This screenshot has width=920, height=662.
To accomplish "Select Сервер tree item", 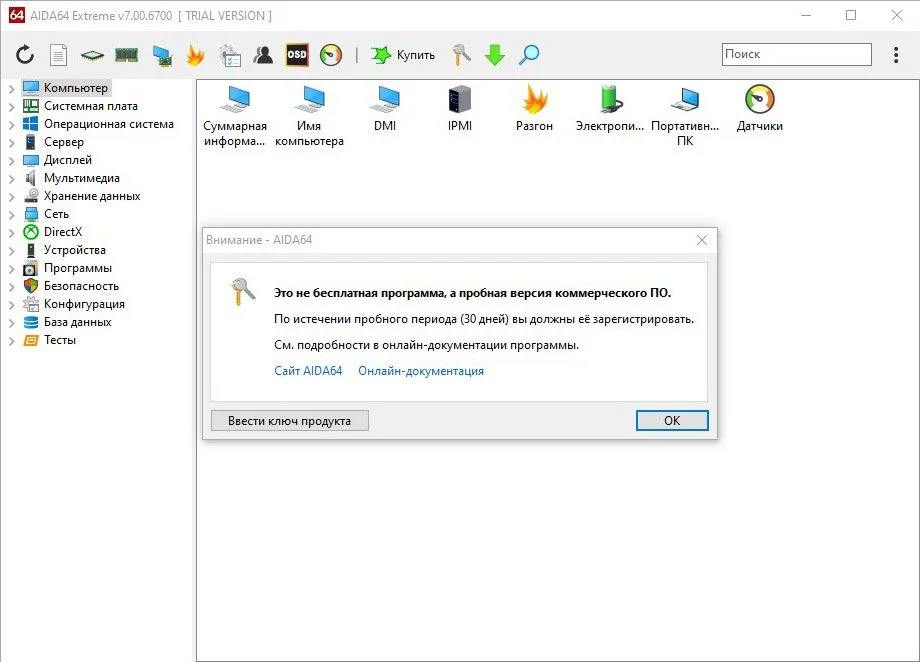I will point(63,142).
